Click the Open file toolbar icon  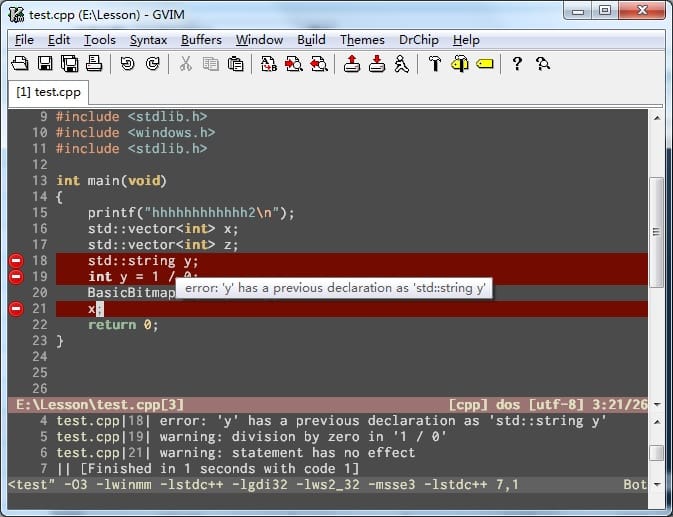coord(19,65)
